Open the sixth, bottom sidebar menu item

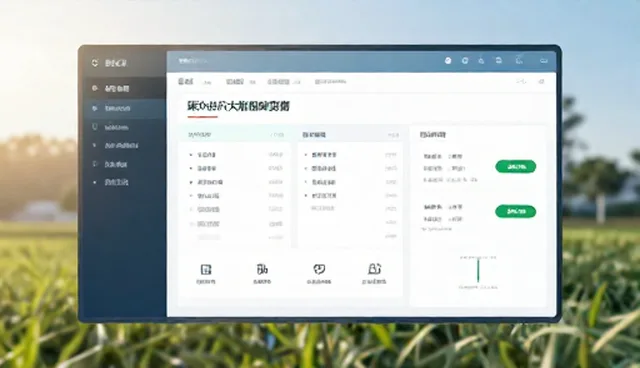point(124,182)
